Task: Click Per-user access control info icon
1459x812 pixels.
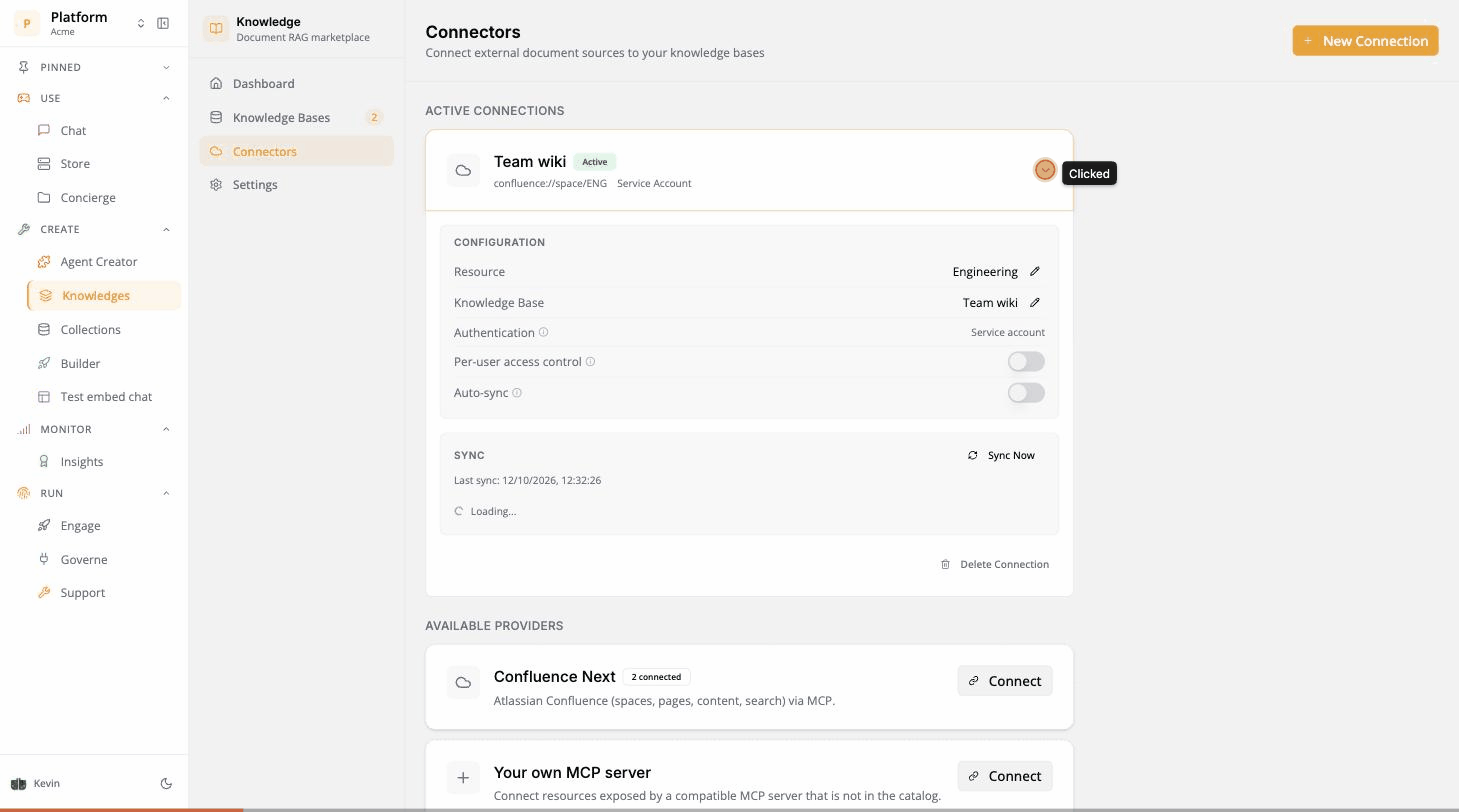Action: click(x=590, y=362)
